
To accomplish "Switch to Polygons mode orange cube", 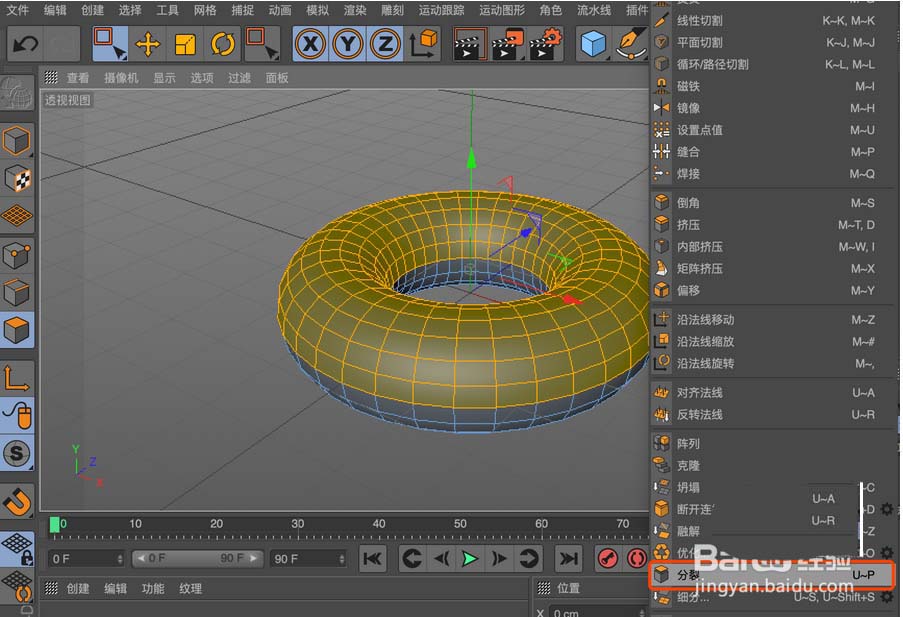I will pos(17,330).
